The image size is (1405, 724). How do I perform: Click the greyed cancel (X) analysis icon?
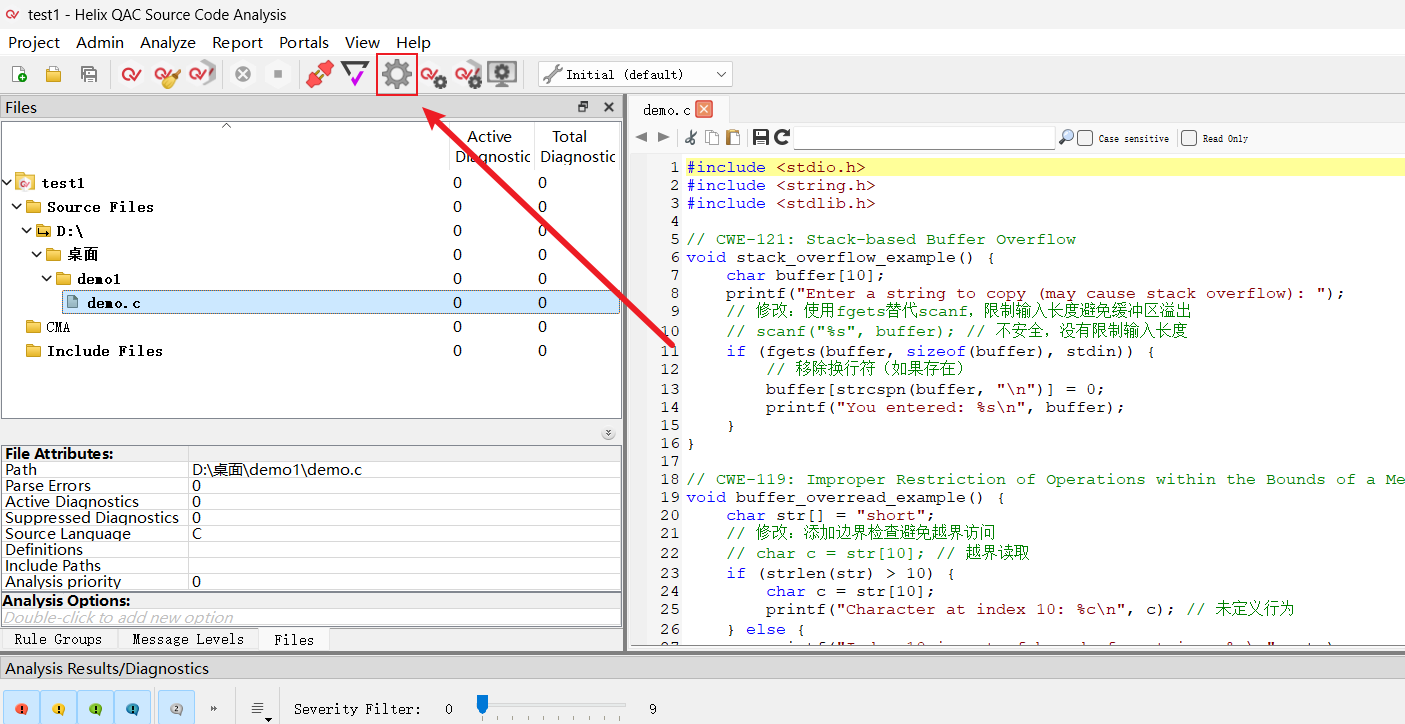click(243, 74)
